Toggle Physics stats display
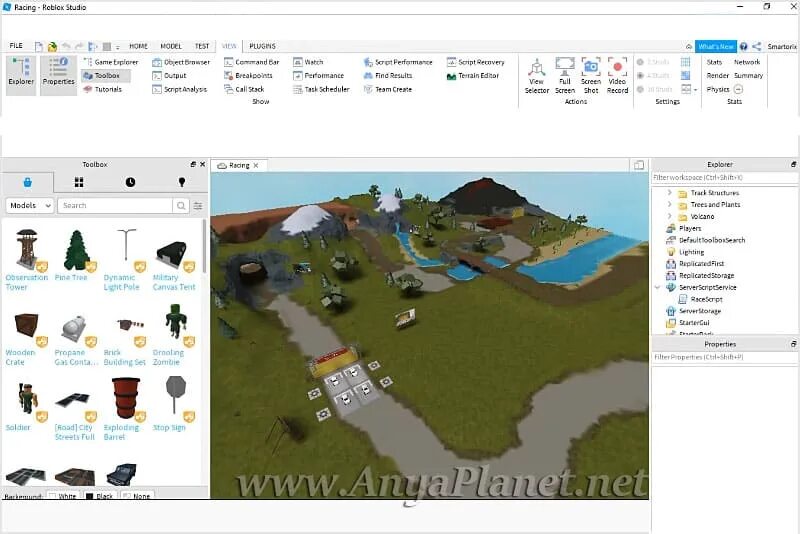 (718, 89)
